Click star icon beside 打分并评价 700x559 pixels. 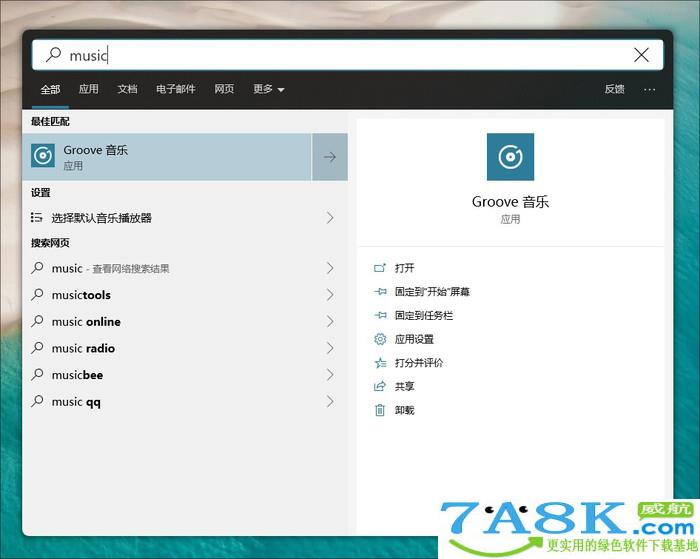379,363
